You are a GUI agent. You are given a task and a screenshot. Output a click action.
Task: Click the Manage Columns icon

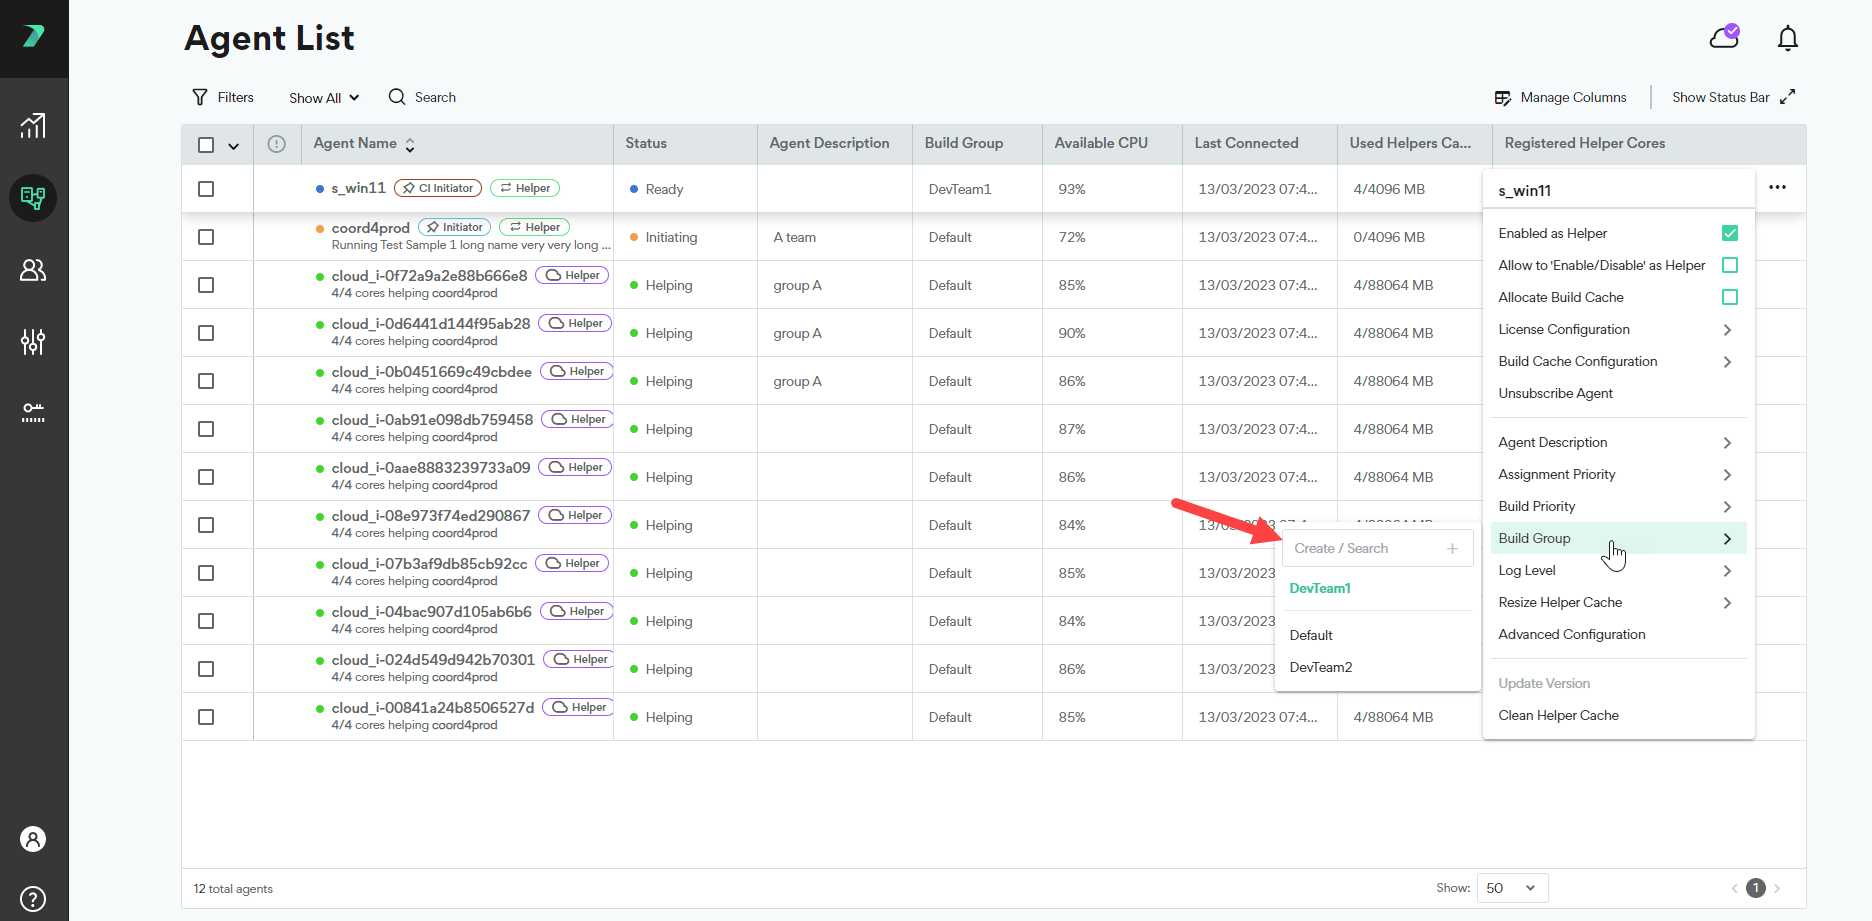click(1503, 98)
